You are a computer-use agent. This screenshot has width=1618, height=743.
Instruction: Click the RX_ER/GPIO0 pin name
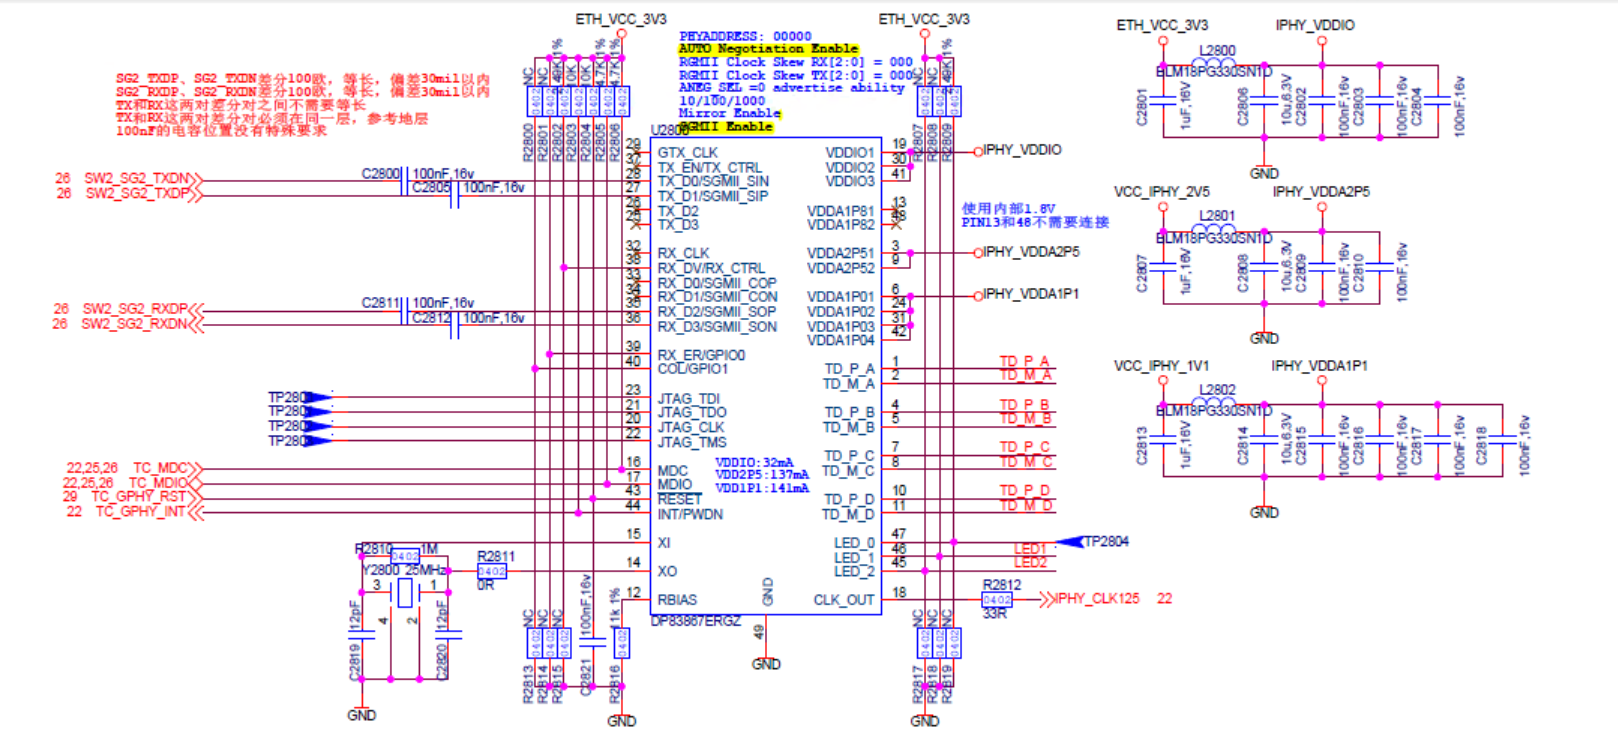[701, 355]
